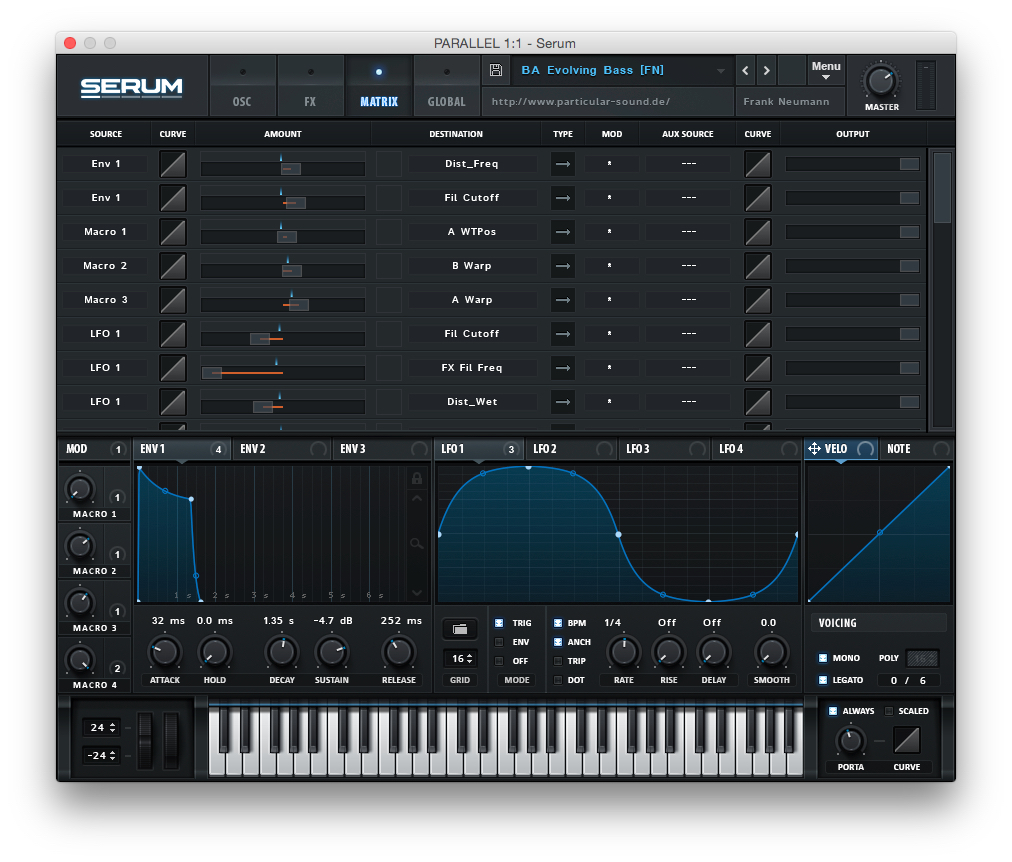The height and width of the screenshot is (862, 1012).
Task: Go to the next preset with the right arrow
Action: [767, 70]
